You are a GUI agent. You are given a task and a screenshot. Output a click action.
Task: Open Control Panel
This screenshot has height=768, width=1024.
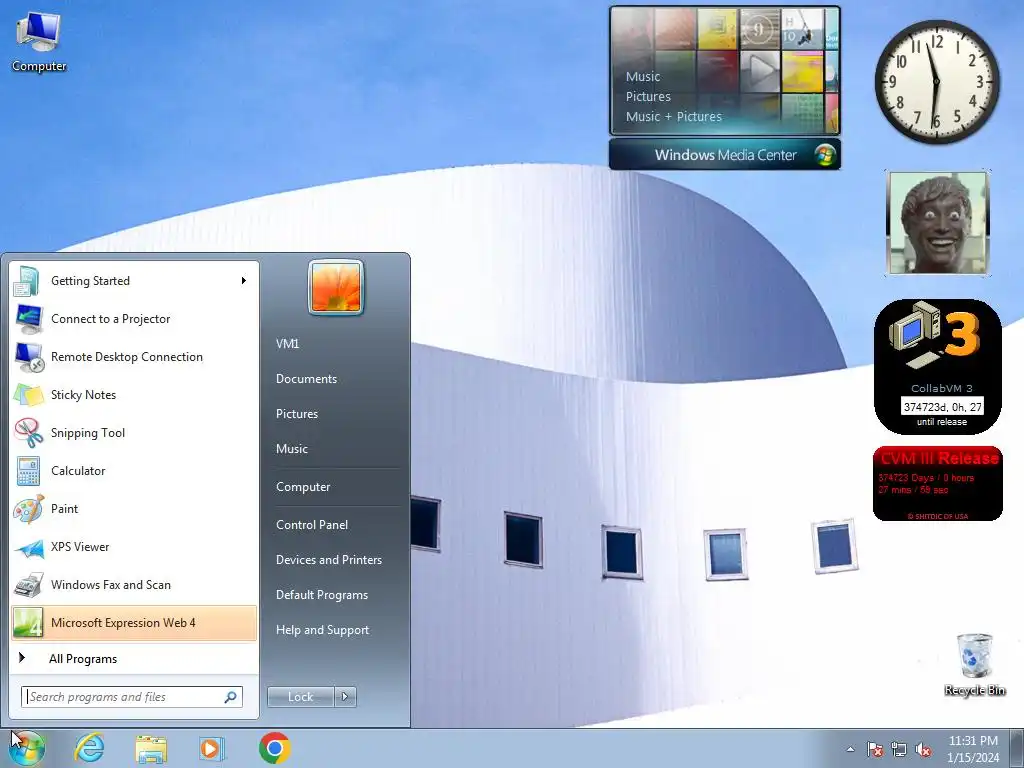(x=312, y=524)
